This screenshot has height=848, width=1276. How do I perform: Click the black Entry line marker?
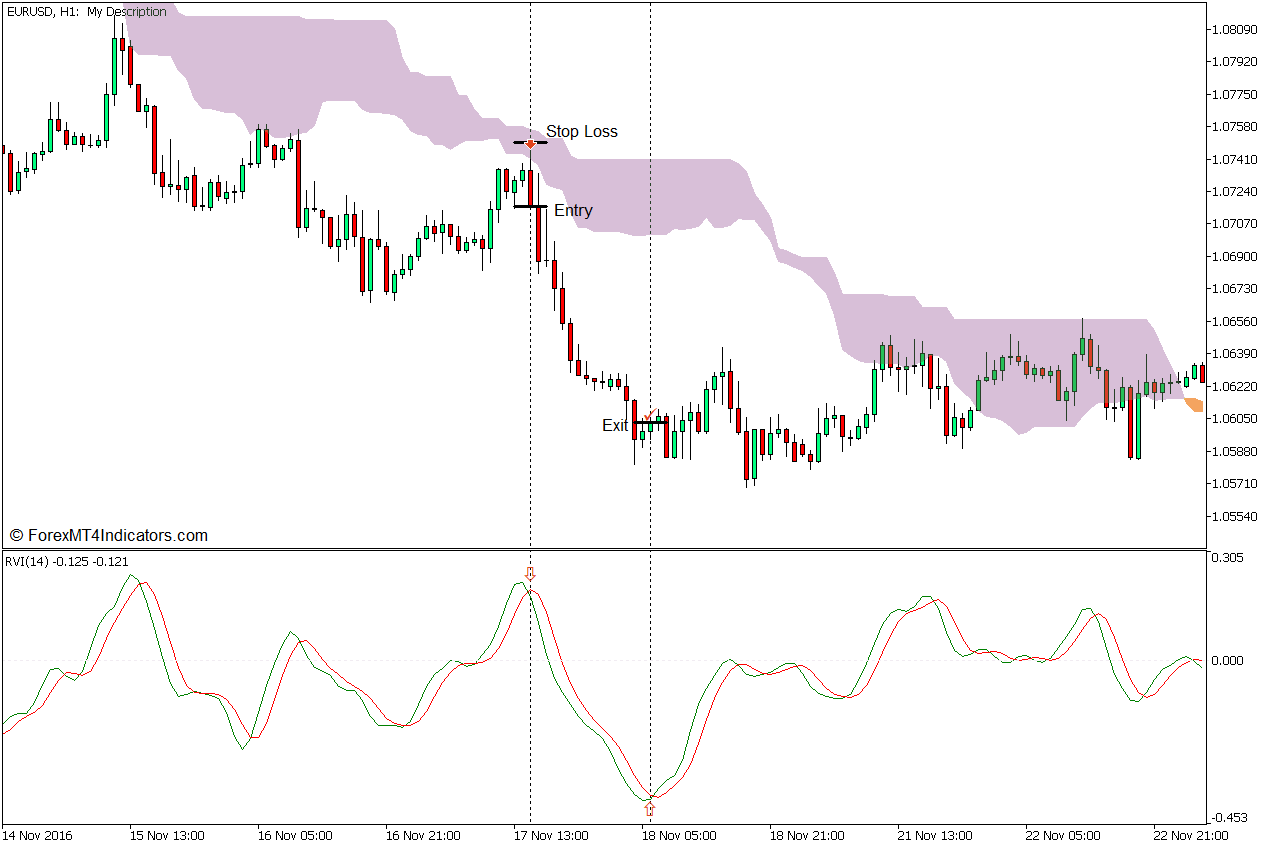pyautogui.click(x=530, y=206)
